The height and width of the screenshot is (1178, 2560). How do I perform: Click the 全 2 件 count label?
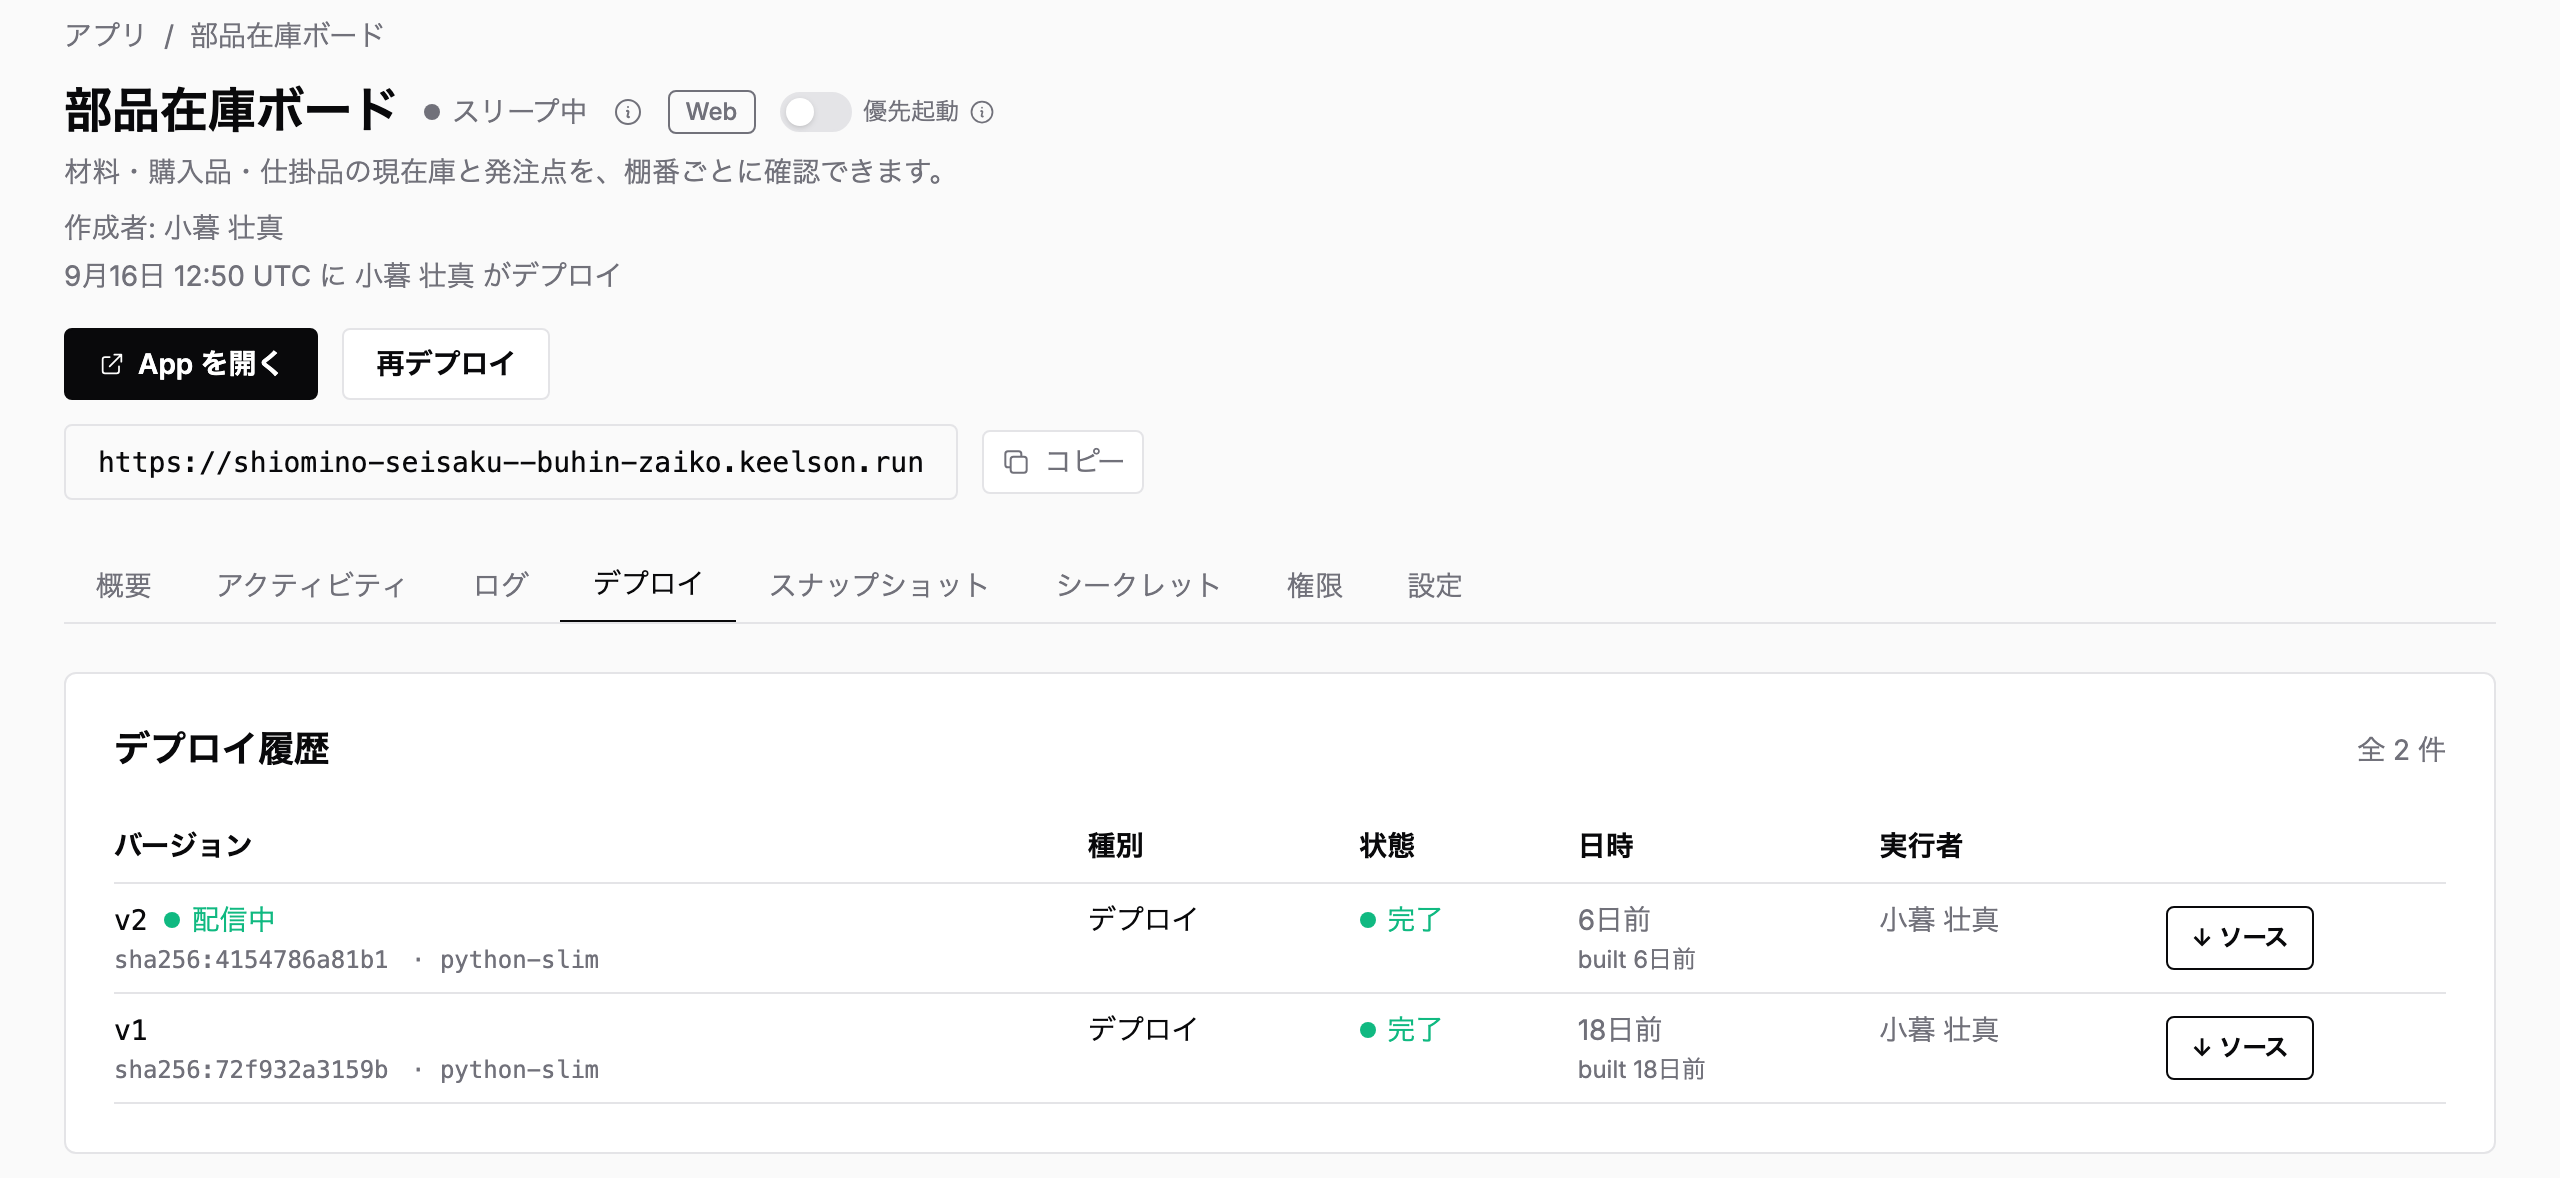[2401, 750]
